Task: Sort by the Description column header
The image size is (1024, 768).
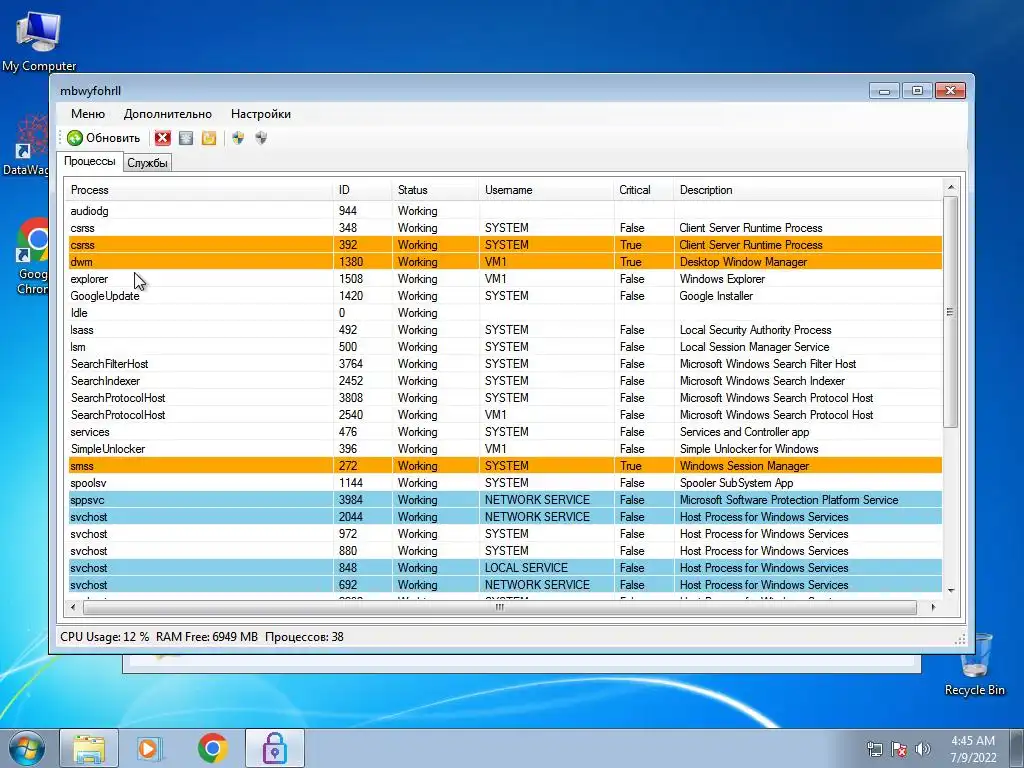Action: click(x=808, y=190)
